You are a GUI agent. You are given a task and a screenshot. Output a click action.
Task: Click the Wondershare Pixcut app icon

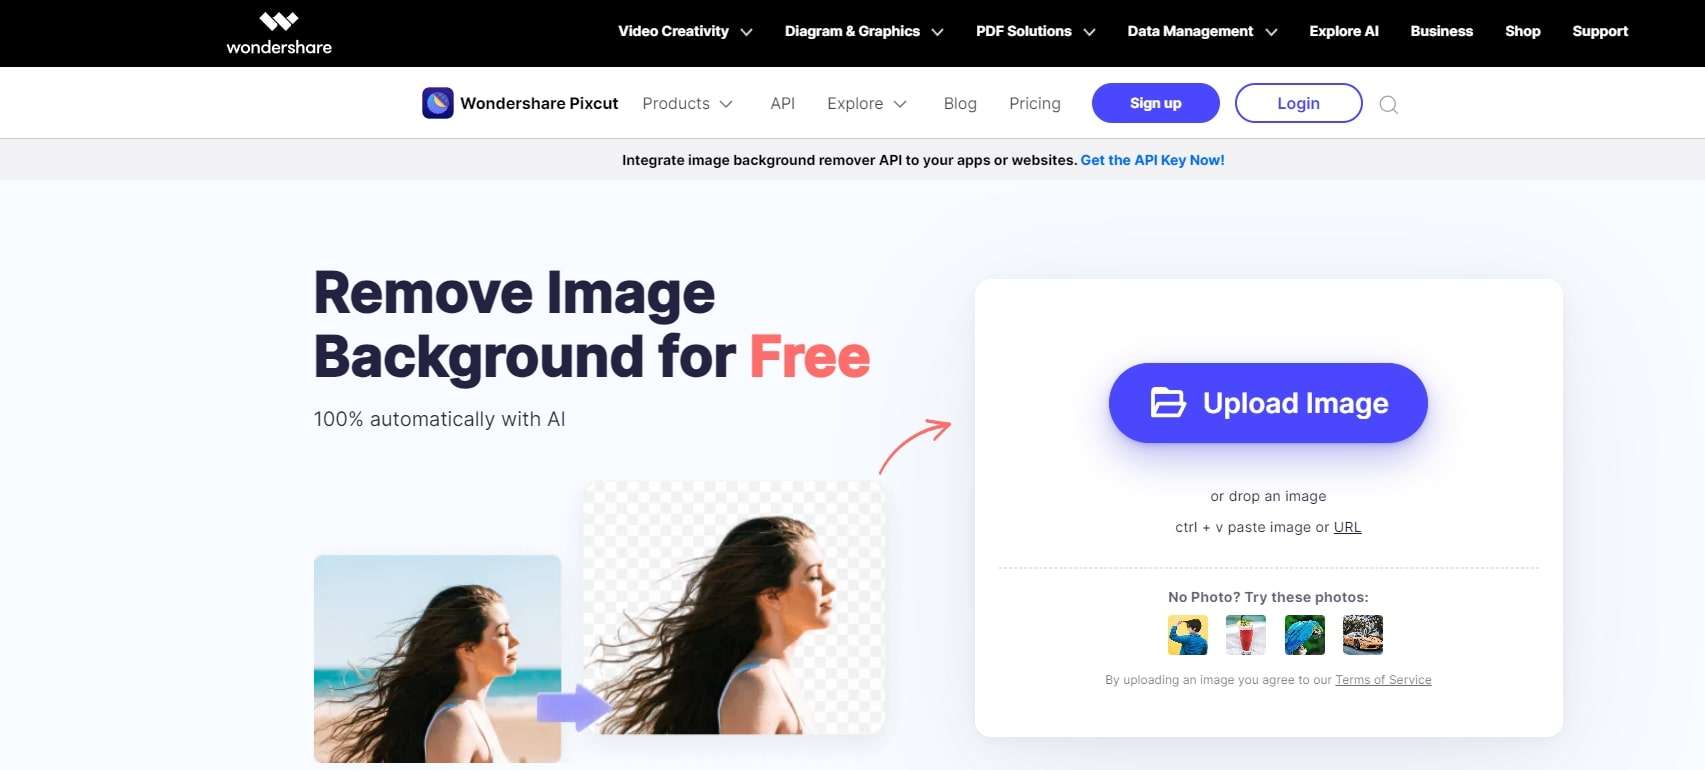point(438,103)
